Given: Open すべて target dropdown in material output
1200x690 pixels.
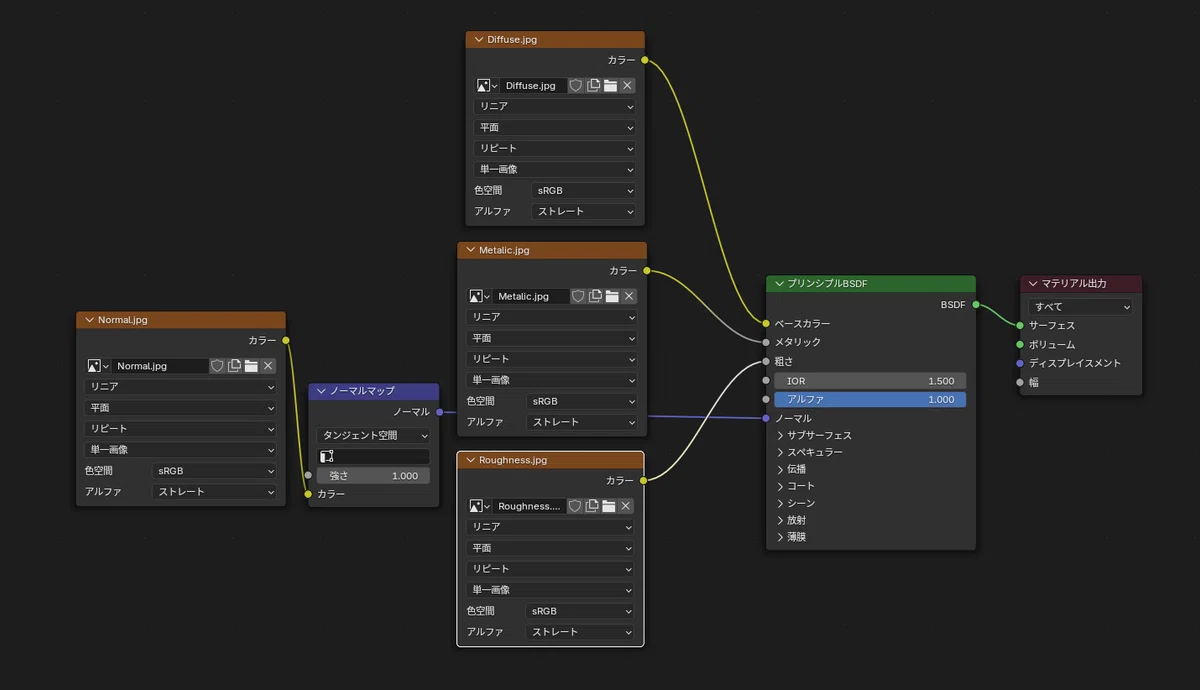Looking at the screenshot, I should click(1080, 307).
